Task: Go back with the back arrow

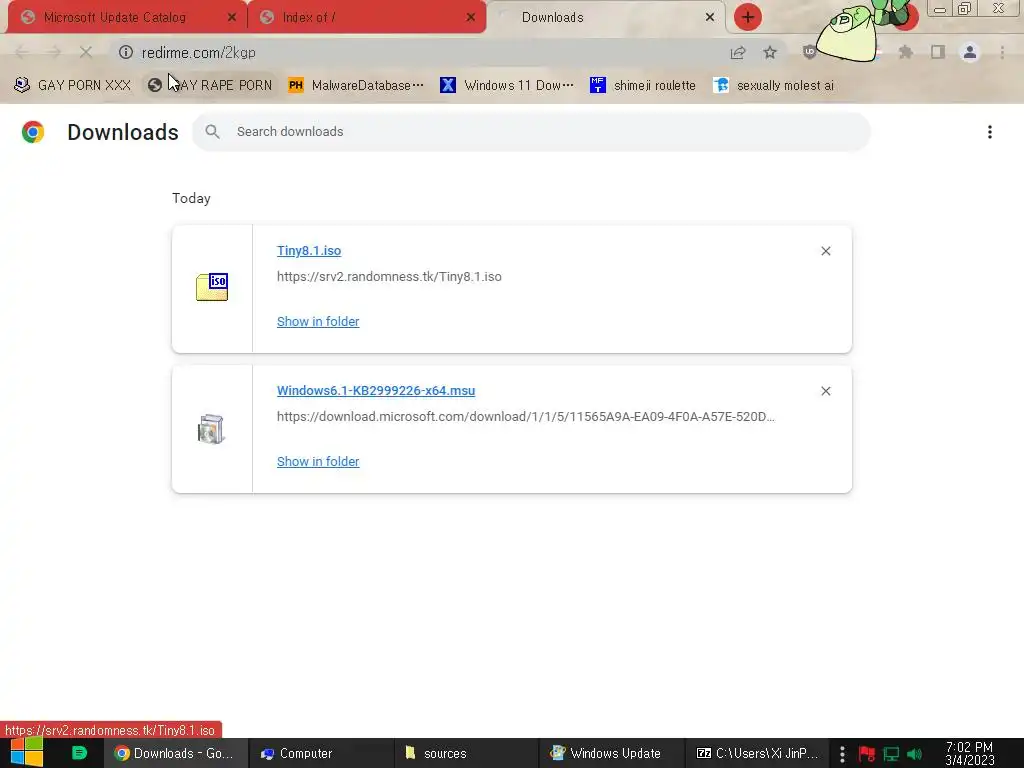Action: tap(22, 52)
